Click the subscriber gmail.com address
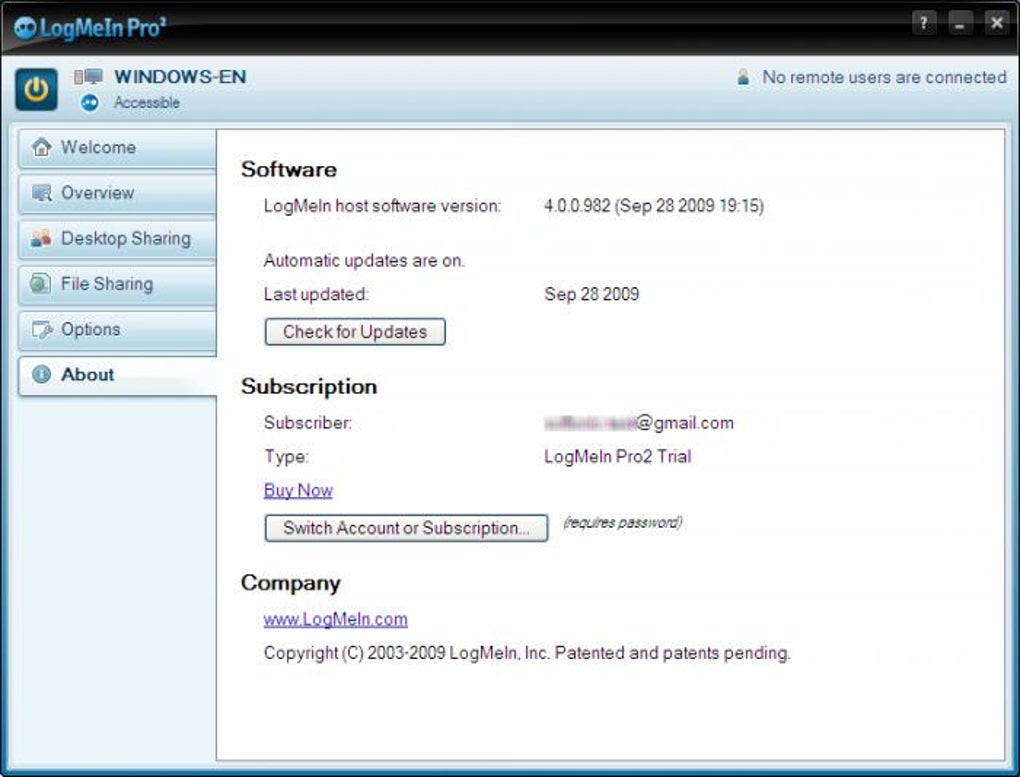 [639, 423]
